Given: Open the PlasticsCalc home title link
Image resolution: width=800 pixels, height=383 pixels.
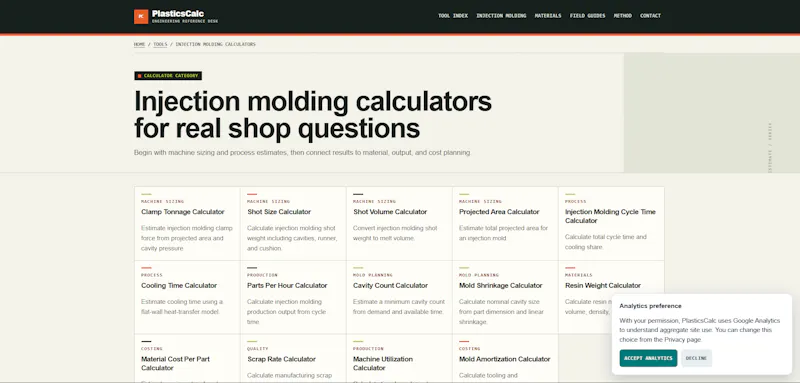Looking at the screenshot, I should (x=178, y=14).
